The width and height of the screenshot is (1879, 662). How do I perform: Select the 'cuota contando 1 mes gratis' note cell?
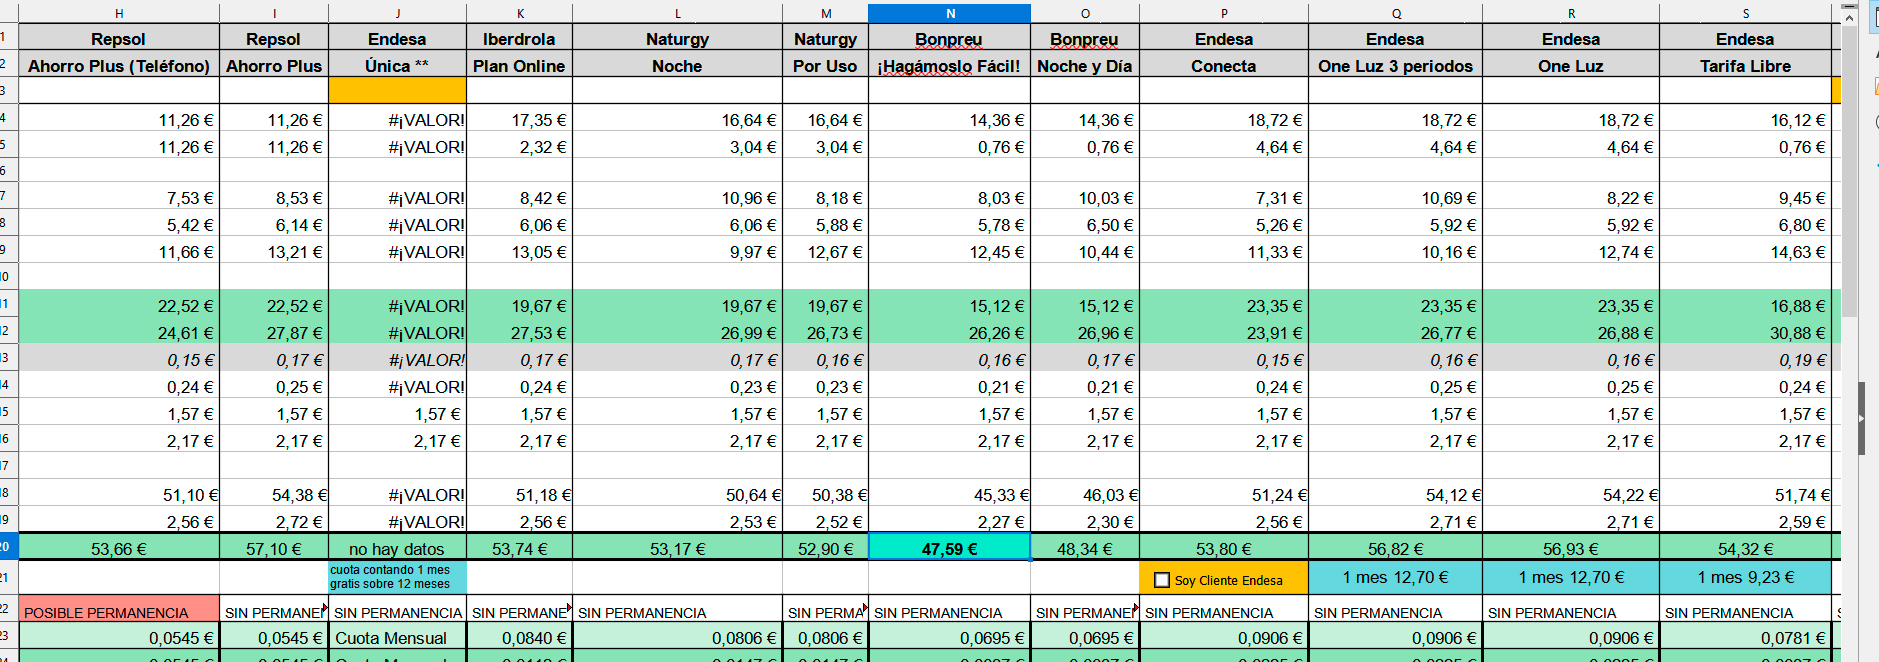398,577
